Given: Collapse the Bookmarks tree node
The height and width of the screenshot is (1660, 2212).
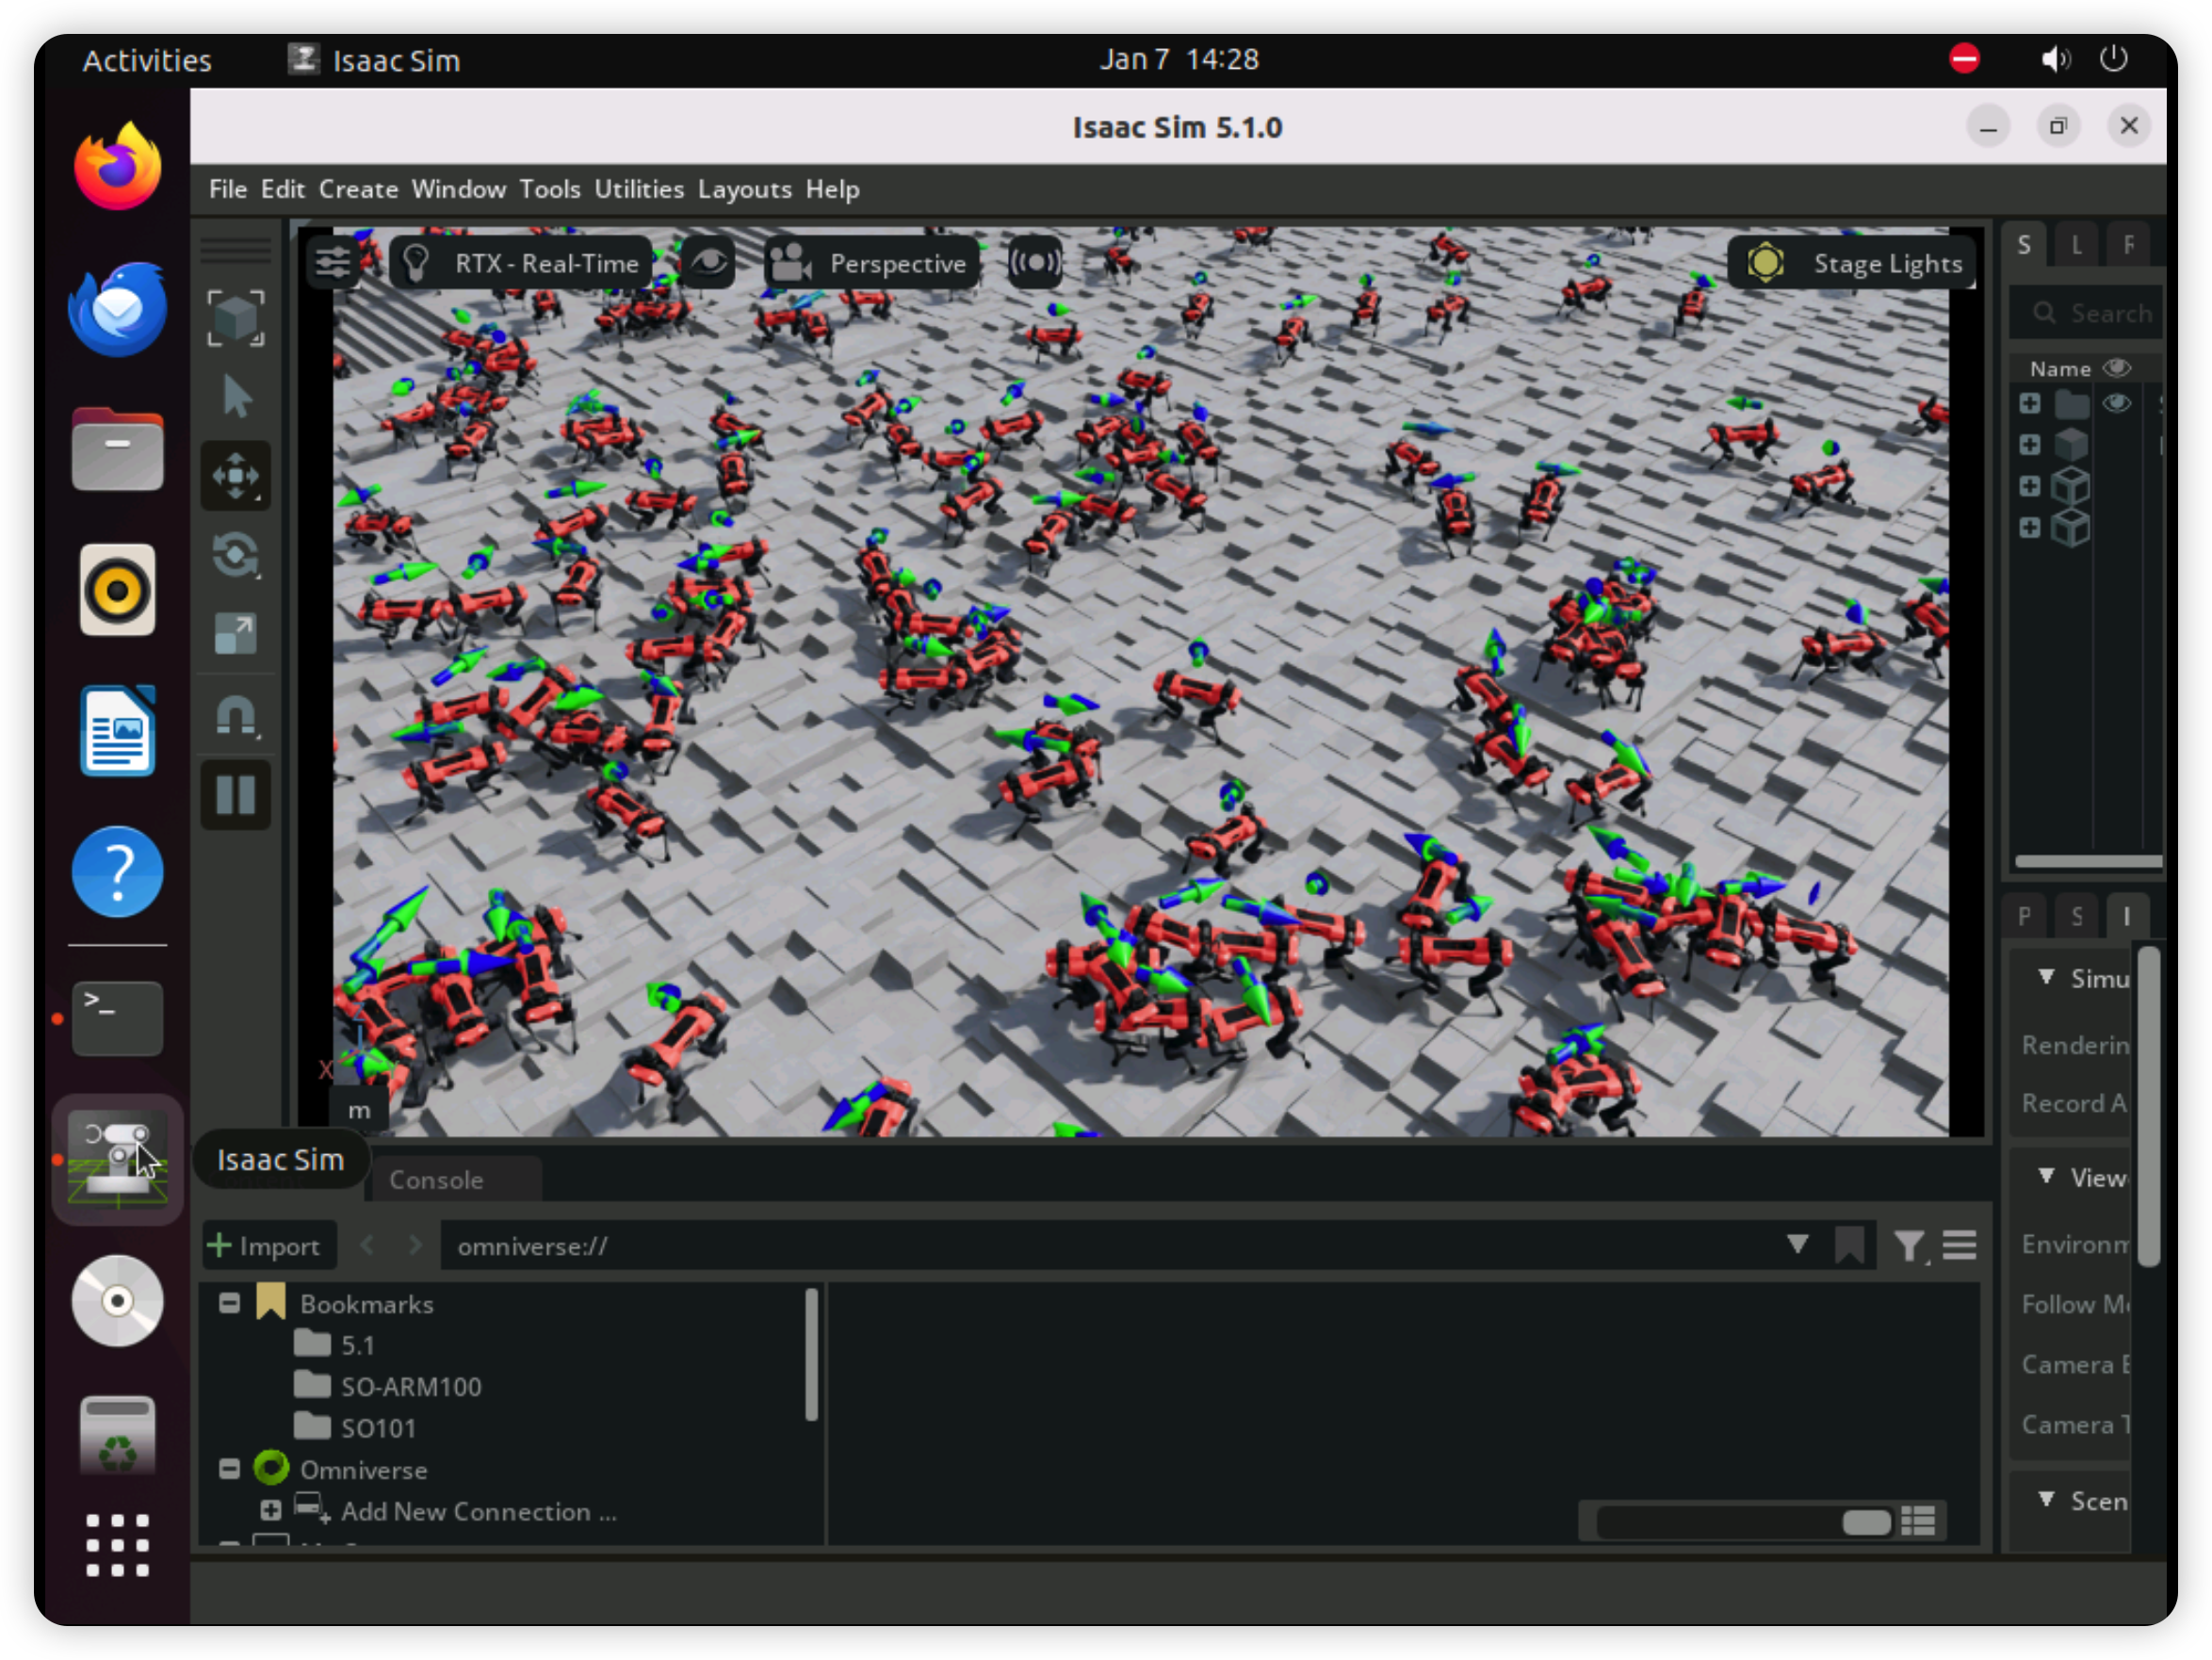Looking at the screenshot, I should 229,1303.
